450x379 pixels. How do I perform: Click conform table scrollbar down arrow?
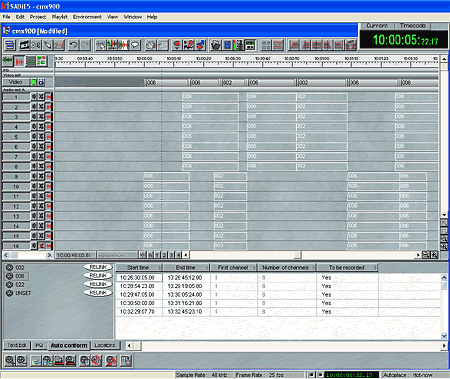pyautogui.click(x=444, y=336)
